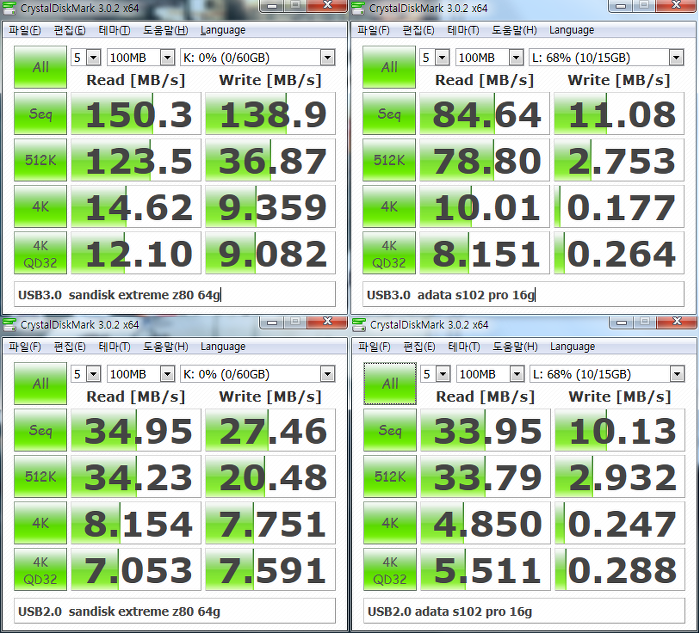Run Seq test in USB2.0 adata window

pyautogui.click(x=390, y=430)
